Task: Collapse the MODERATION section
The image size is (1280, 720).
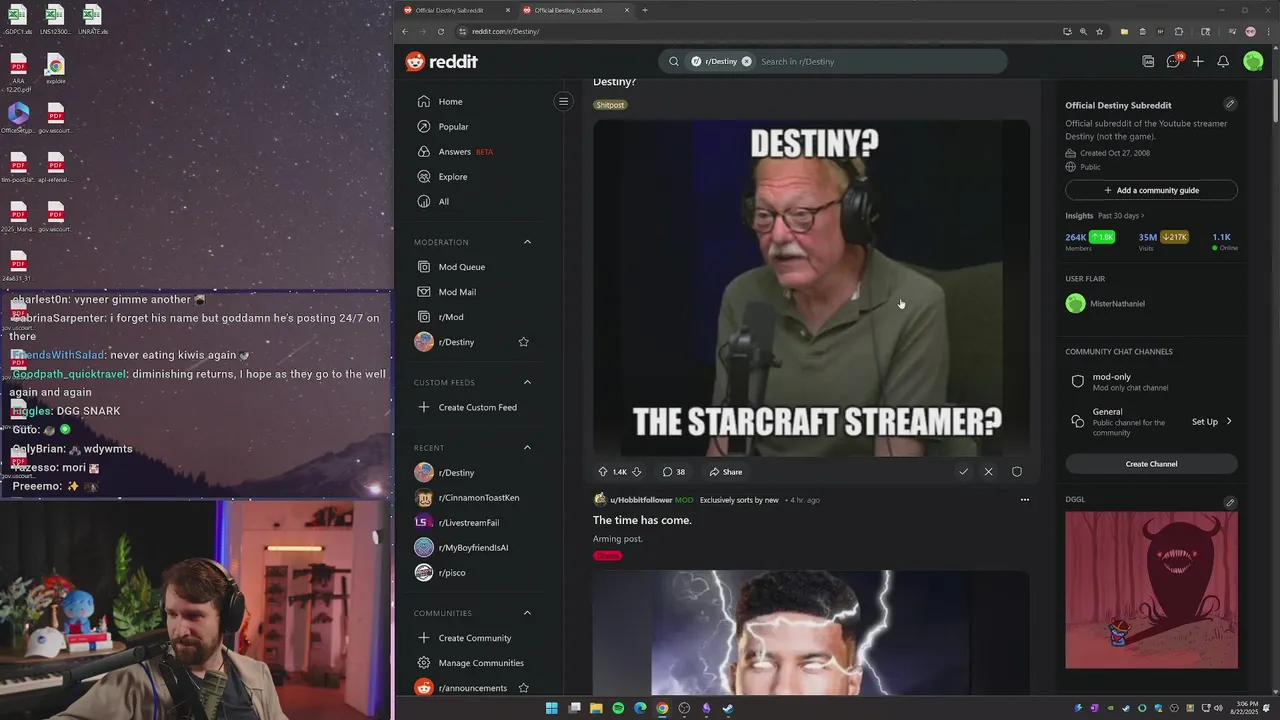Action: pos(527,242)
